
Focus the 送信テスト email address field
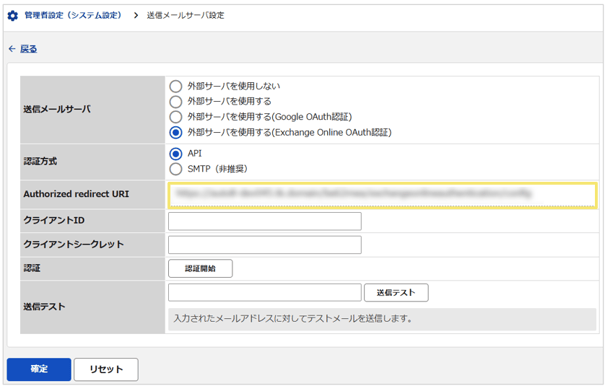265,292
